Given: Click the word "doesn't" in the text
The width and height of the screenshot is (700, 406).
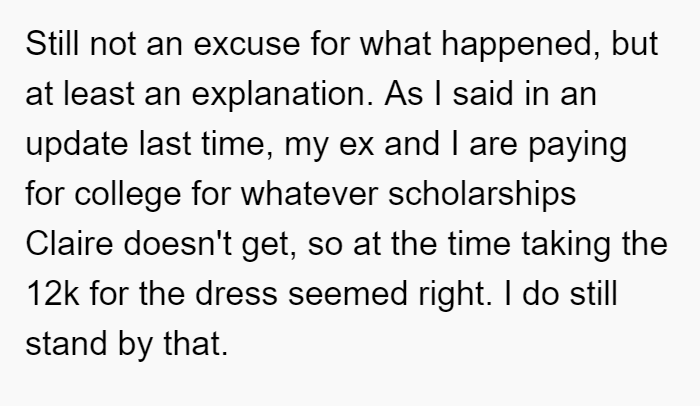Looking at the screenshot, I should (x=177, y=244).
